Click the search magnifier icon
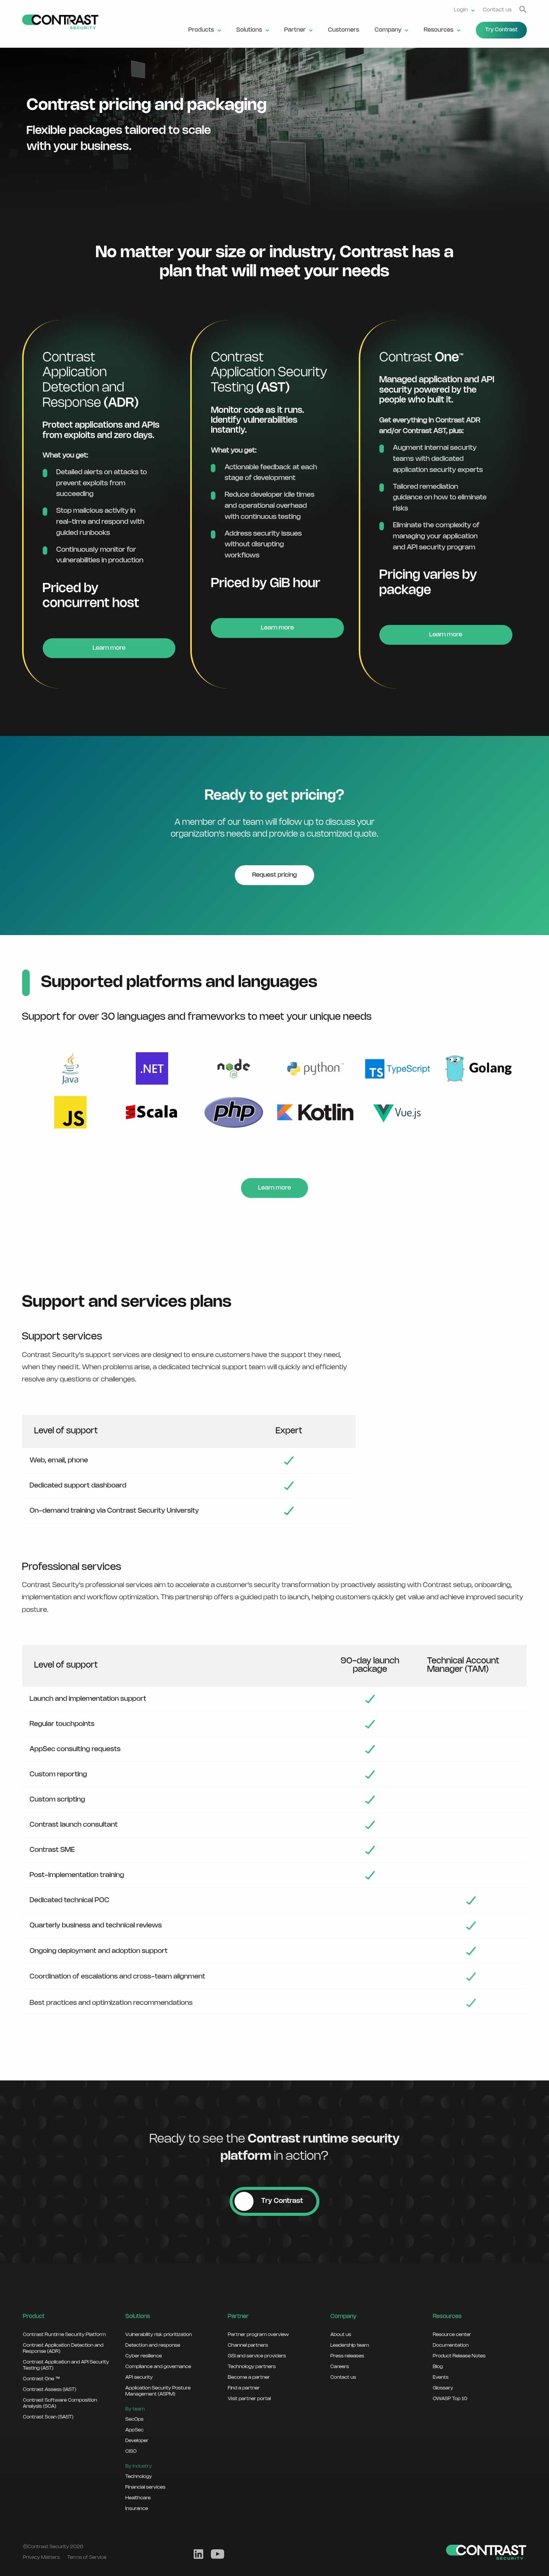The image size is (549, 2576). (x=522, y=9)
